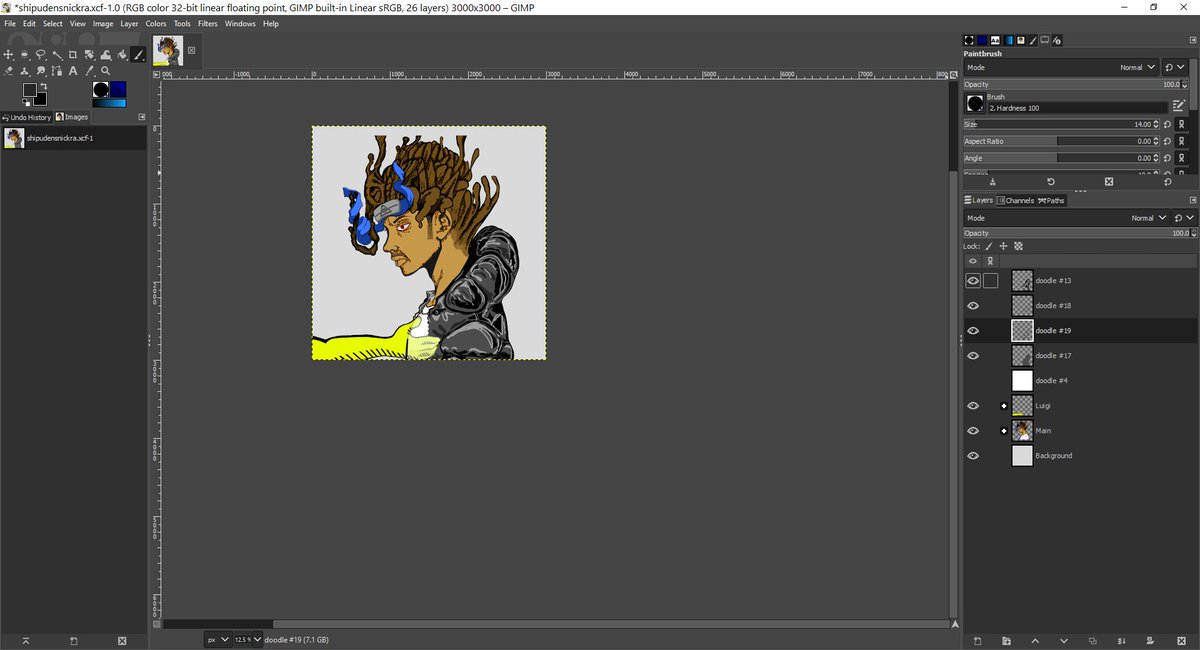Screen dimensions: 1200x650
Task: Open the layer mode group switcher
Action: pyautogui.click(x=1184, y=218)
